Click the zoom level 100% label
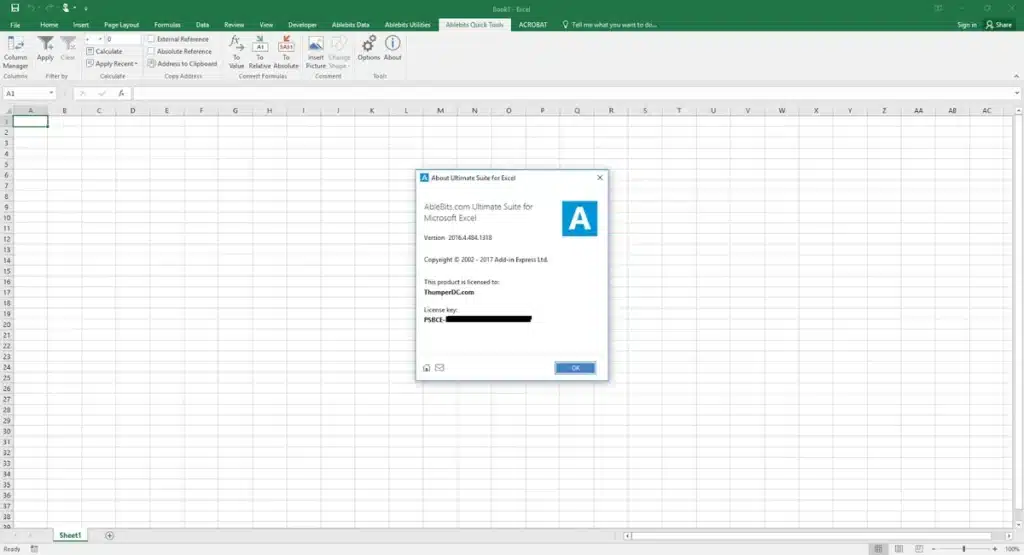 pos(1012,549)
